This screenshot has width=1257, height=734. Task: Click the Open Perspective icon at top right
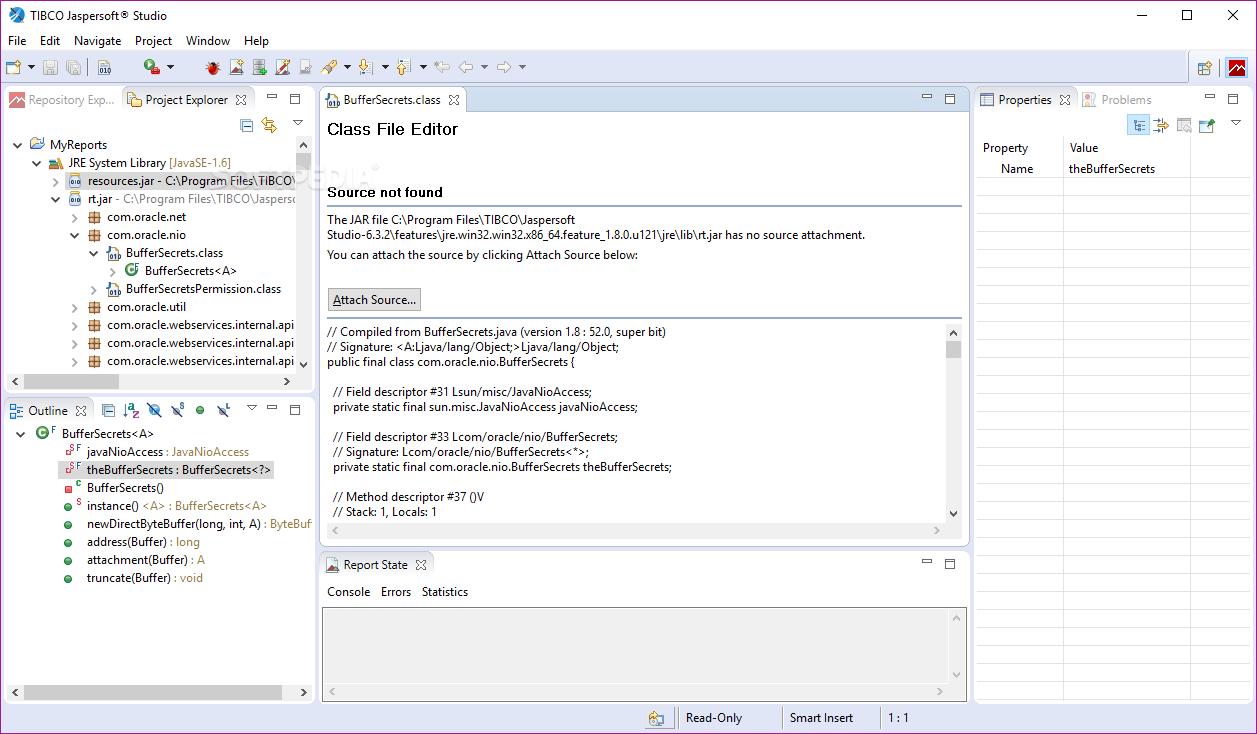pyautogui.click(x=1205, y=68)
